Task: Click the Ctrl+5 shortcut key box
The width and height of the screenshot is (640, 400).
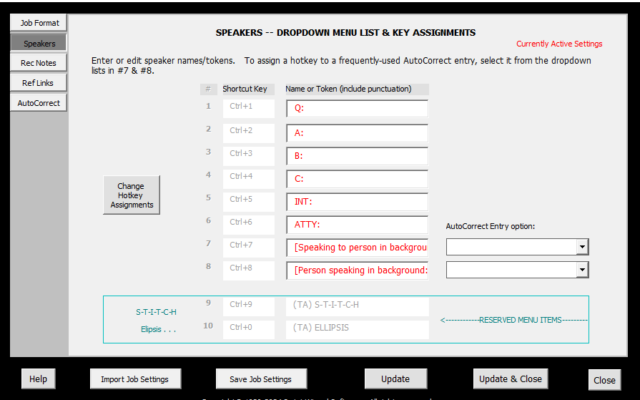Action: click(x=249, y=201)
